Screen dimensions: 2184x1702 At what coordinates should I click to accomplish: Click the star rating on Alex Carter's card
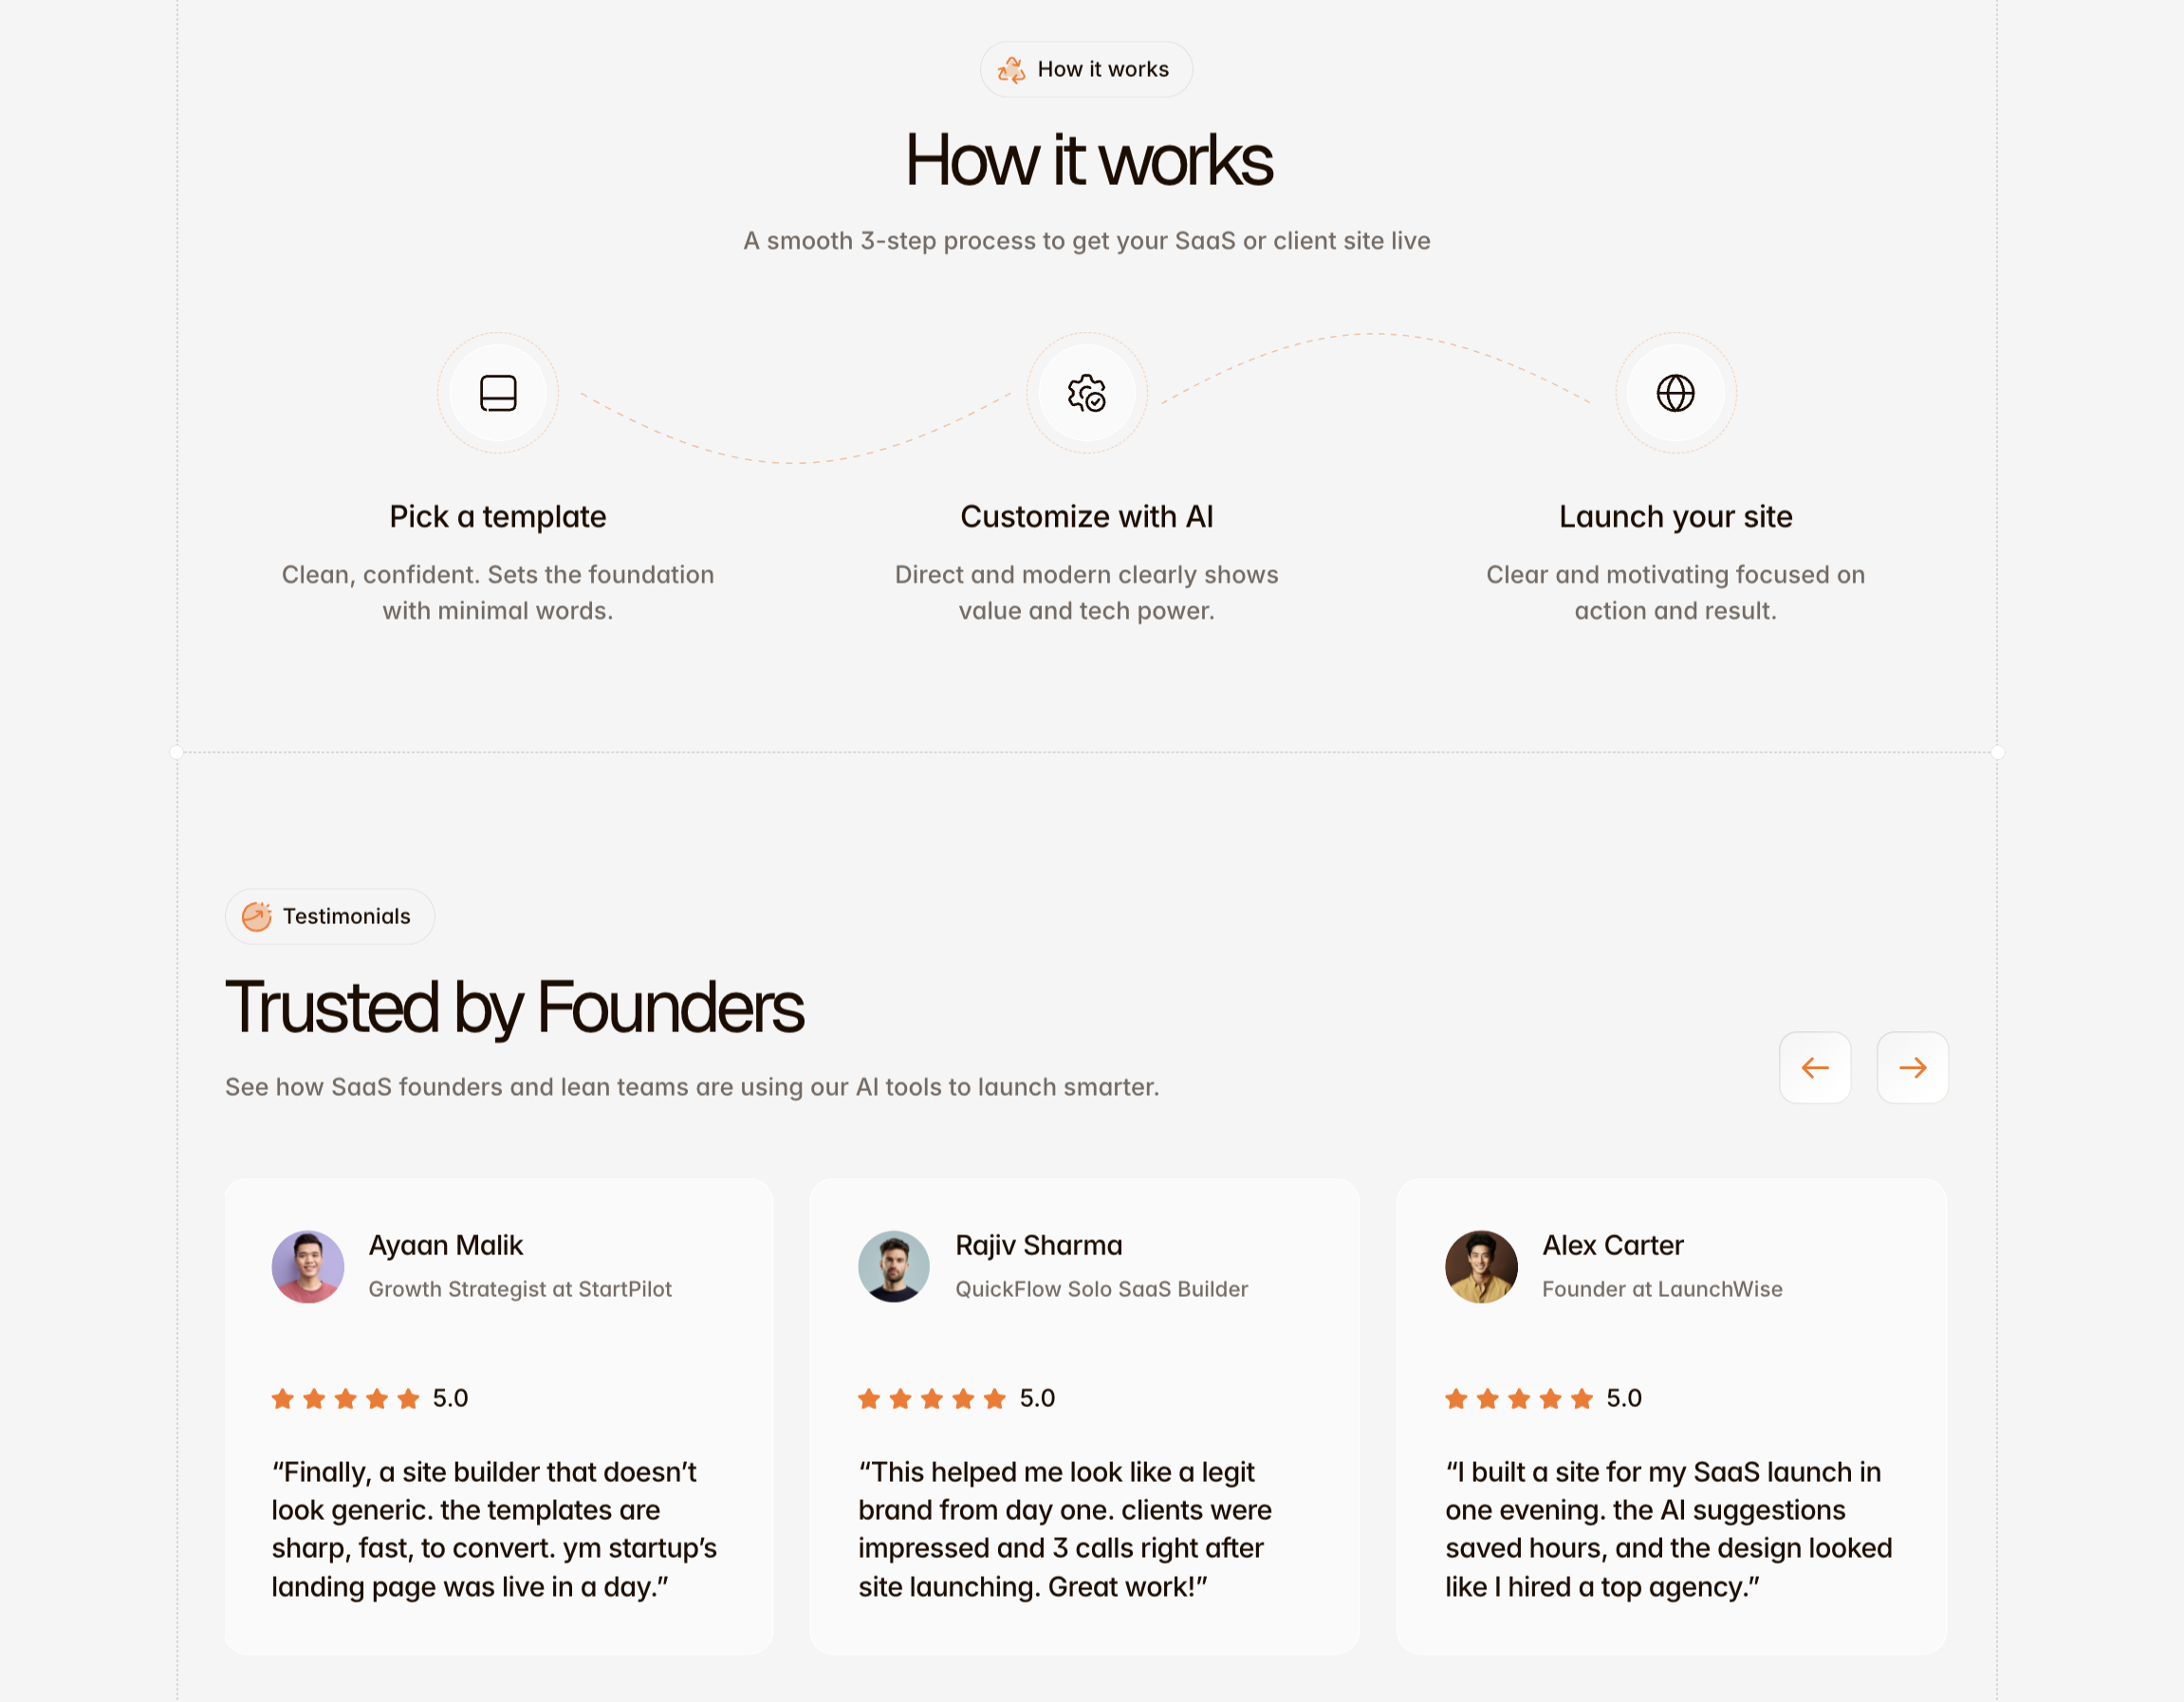pos(1518,1398)
